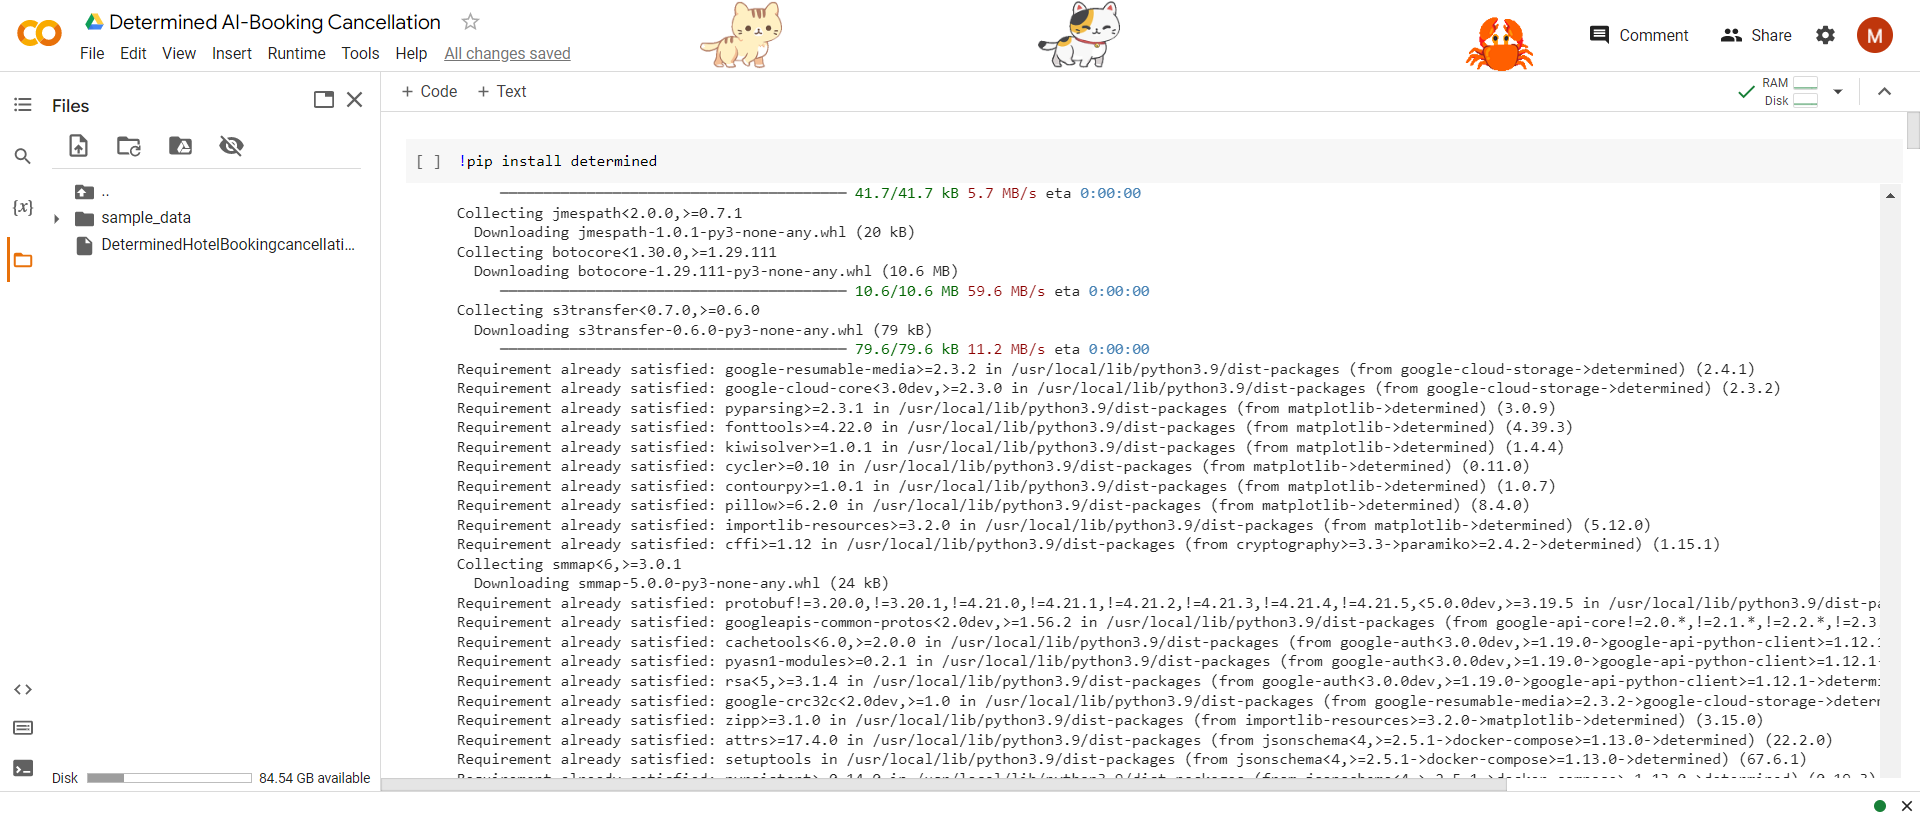Click the red crab mascot
Image resolution: width=1920 pixels, height=817 pixels.
point(1499,45)
